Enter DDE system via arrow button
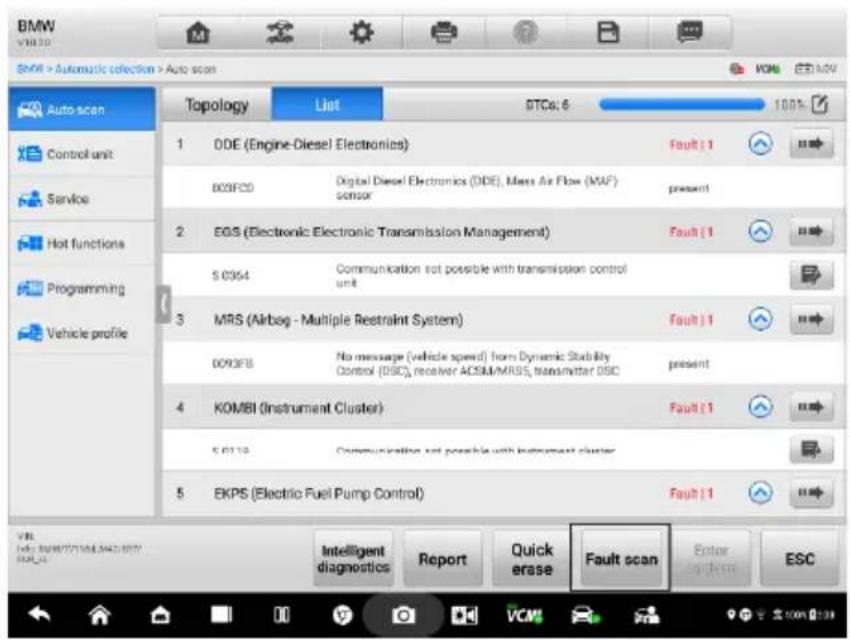The height and width of the screenshot is (640, 850). (811, 144)
